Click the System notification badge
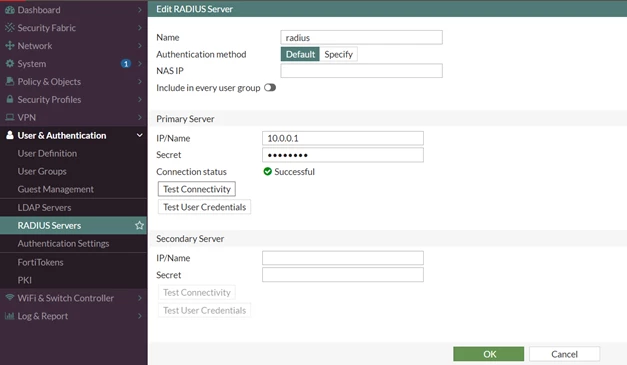 (126, 64)
